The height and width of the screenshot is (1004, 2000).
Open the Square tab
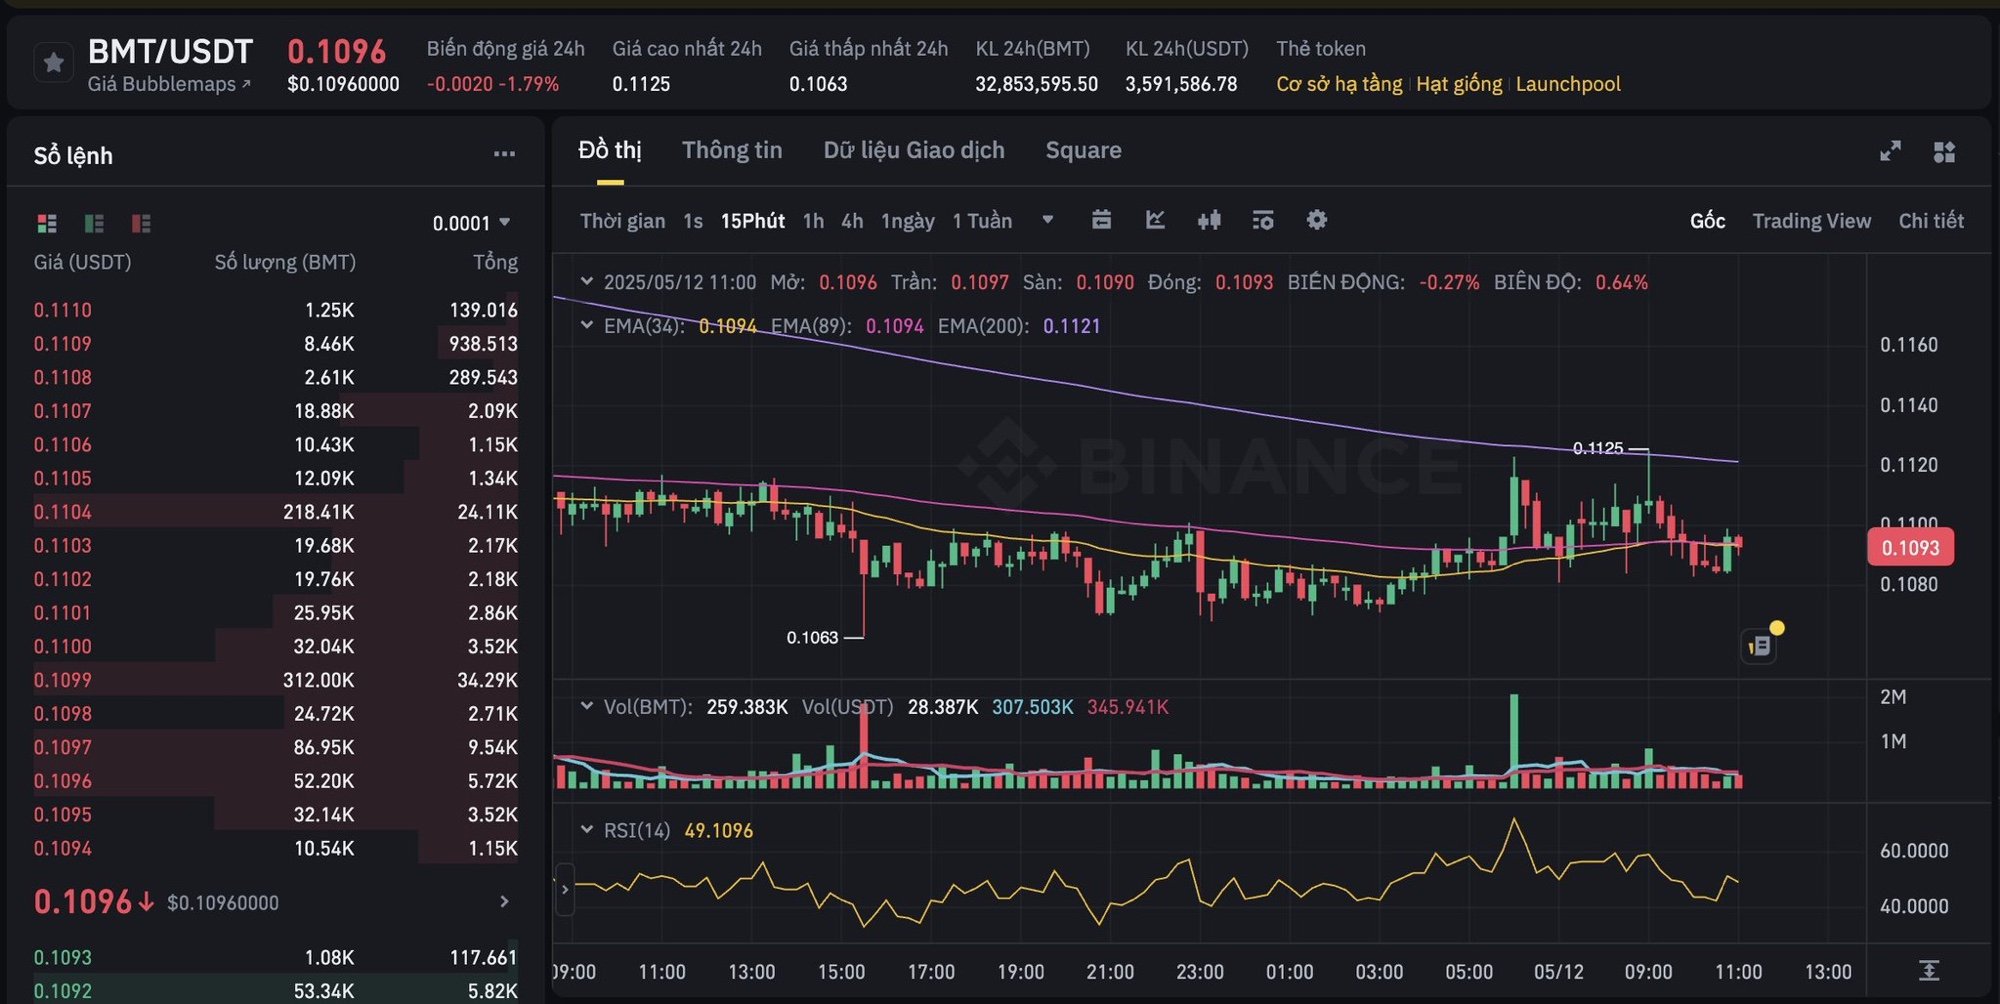tap(1083, 150)
